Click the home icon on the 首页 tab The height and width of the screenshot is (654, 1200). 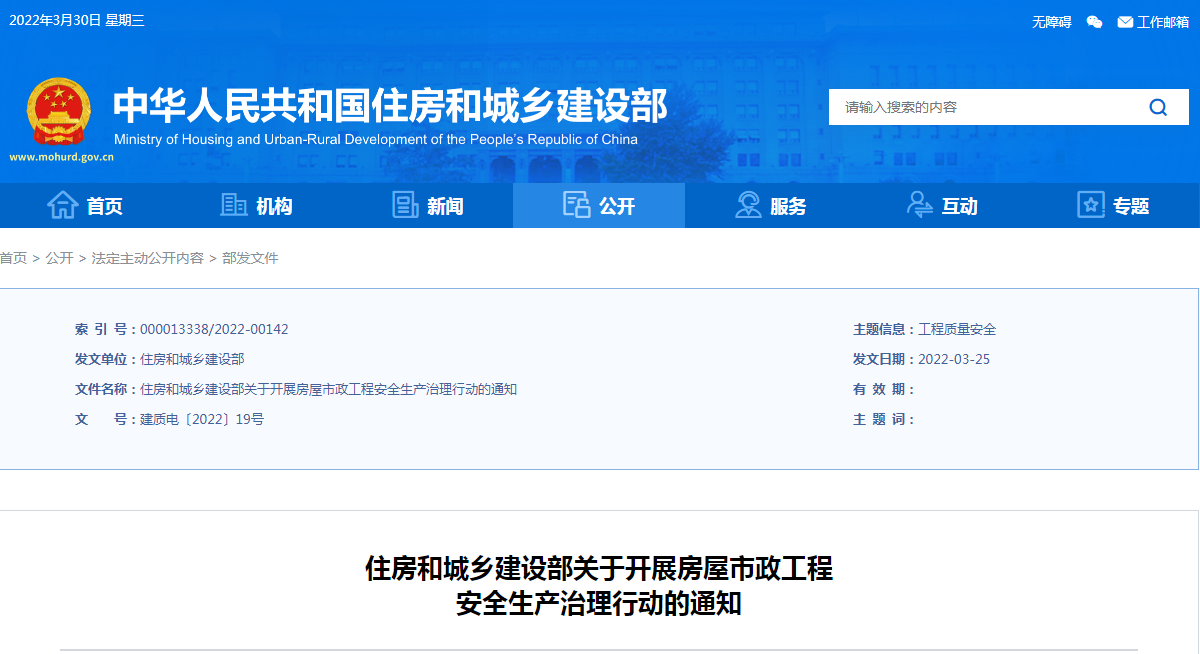64,204
